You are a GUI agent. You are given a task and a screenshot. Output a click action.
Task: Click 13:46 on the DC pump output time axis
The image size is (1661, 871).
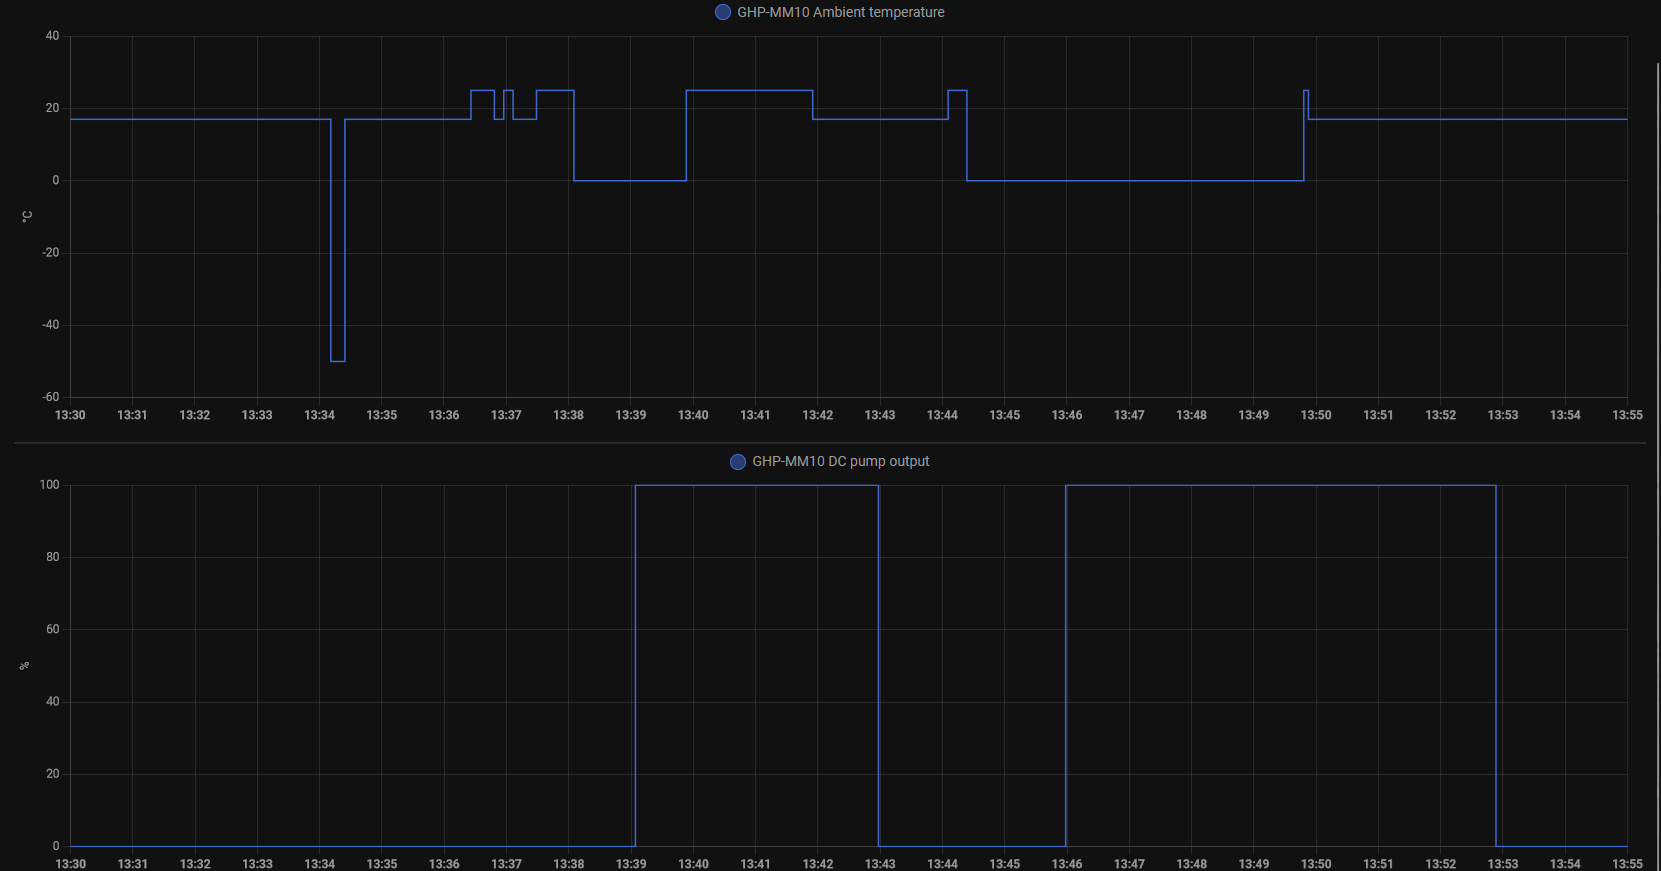1067,864
